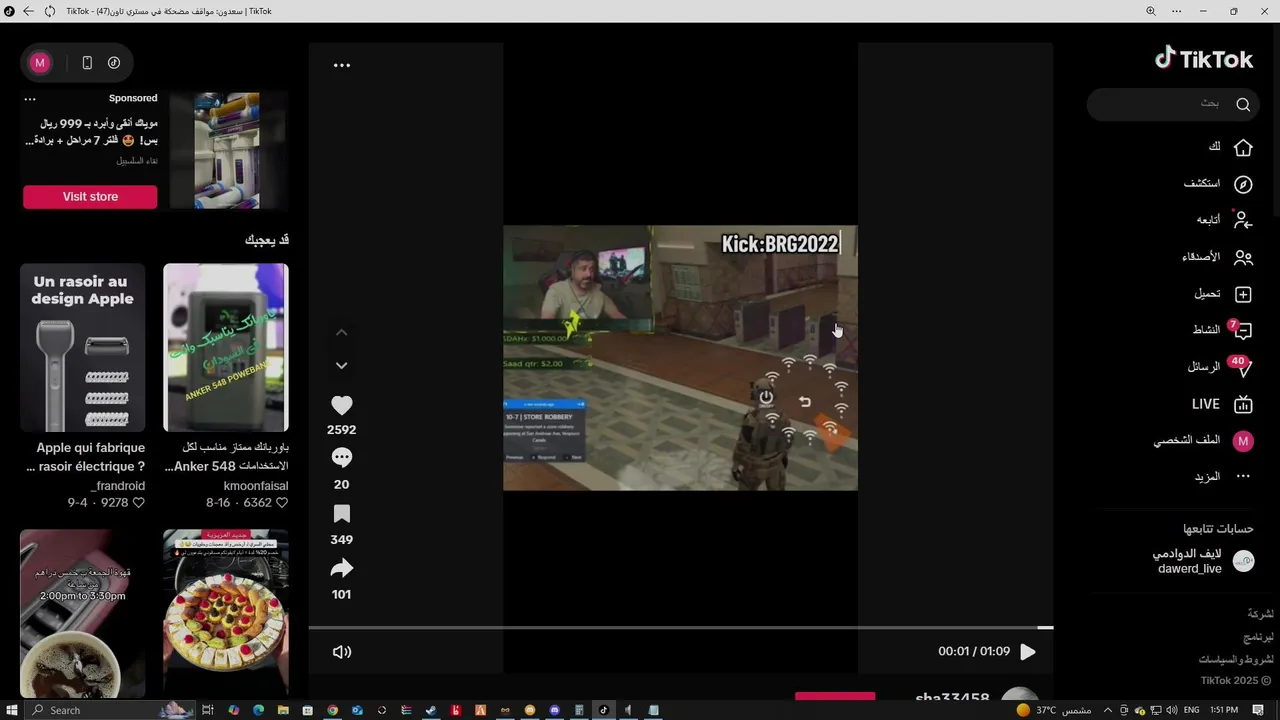
Task: Share the video with arrow icon
Action: (x=342, y=568)
